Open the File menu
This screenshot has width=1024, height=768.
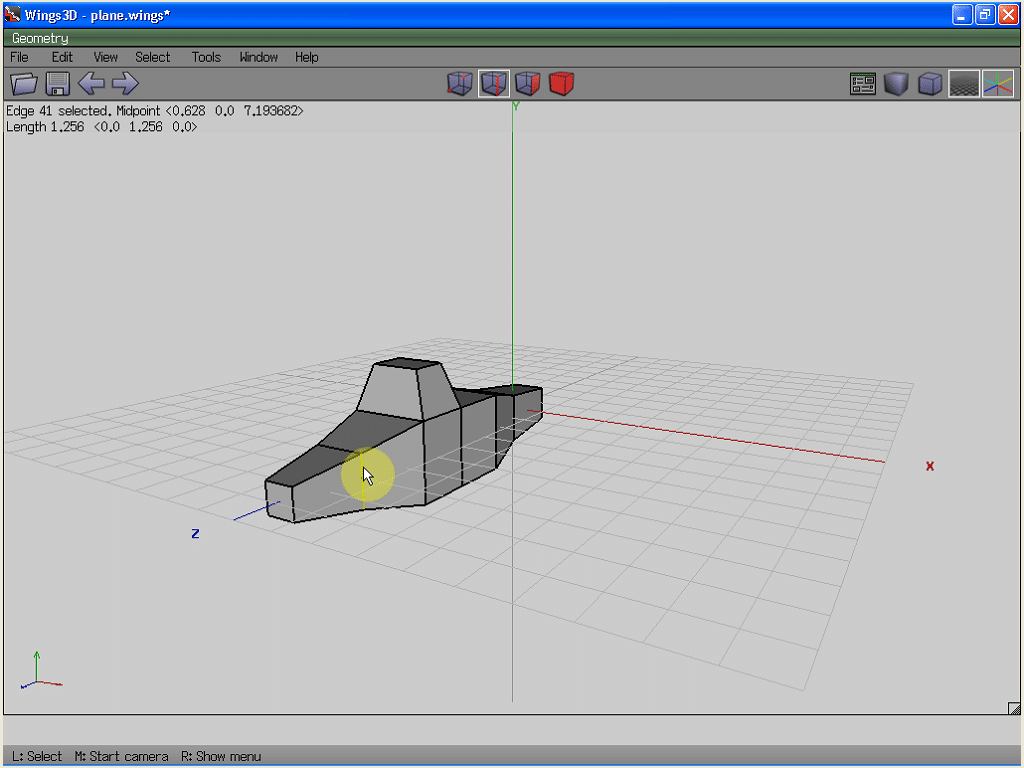(19, 57)
